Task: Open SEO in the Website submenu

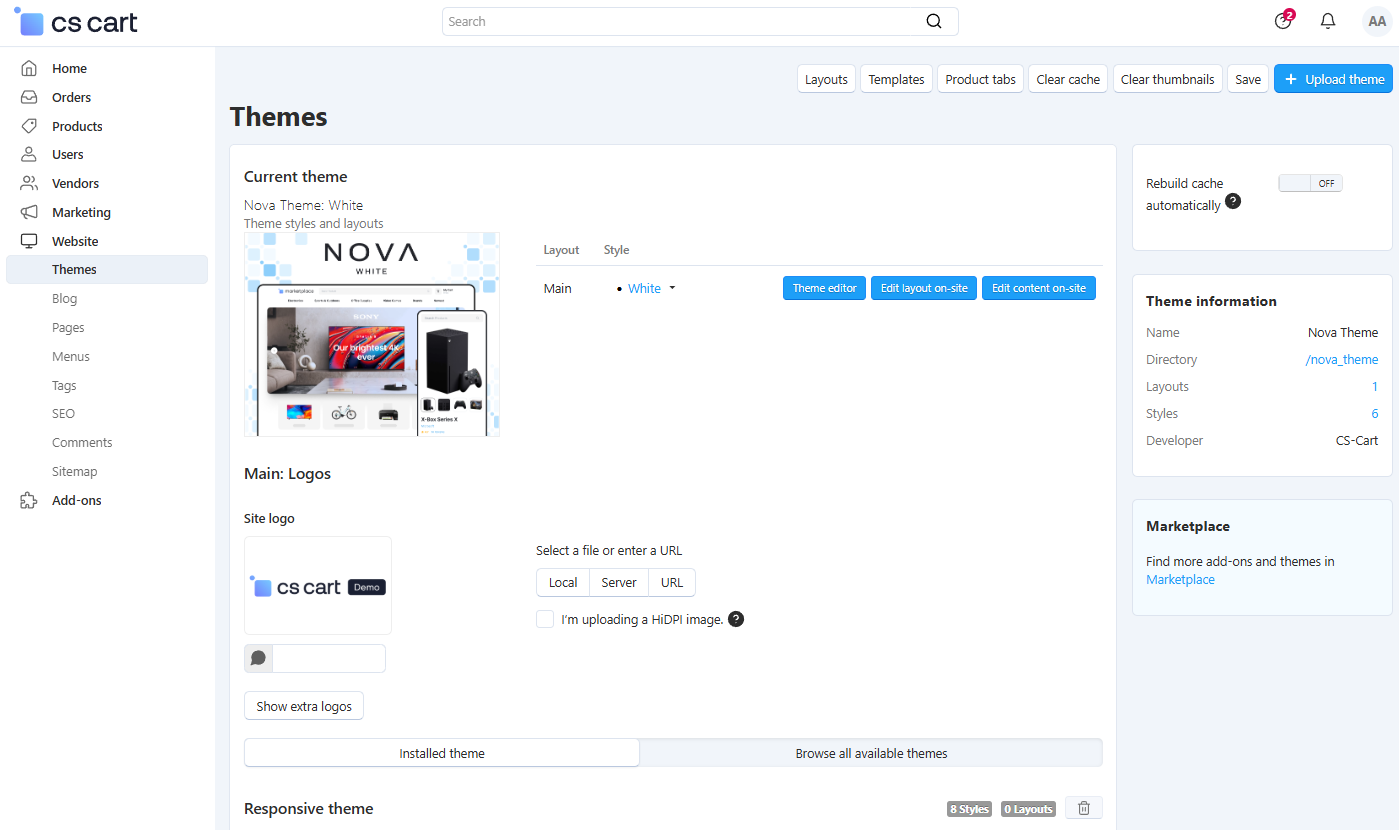Action: (x=63, y=414)
